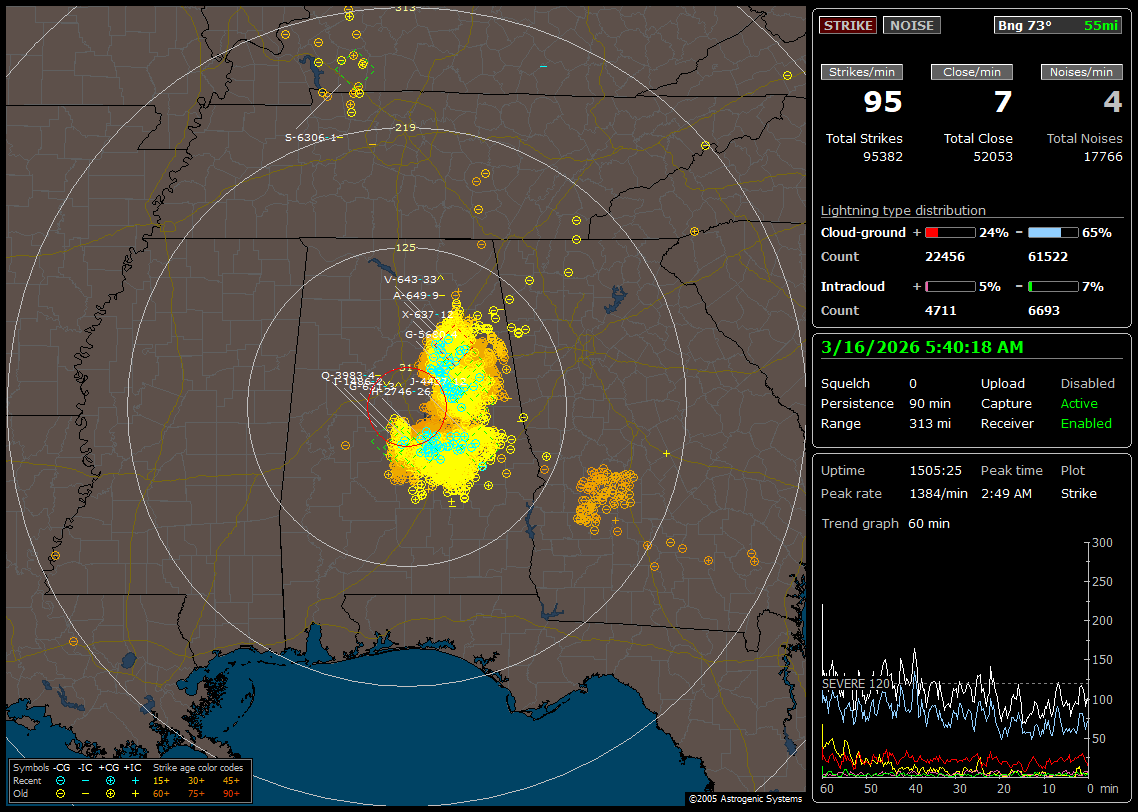Click the recent +CG symbol in legend
Image resolution: width=1138 pixels, height=812 pixels.
click(x=110, y=780)
